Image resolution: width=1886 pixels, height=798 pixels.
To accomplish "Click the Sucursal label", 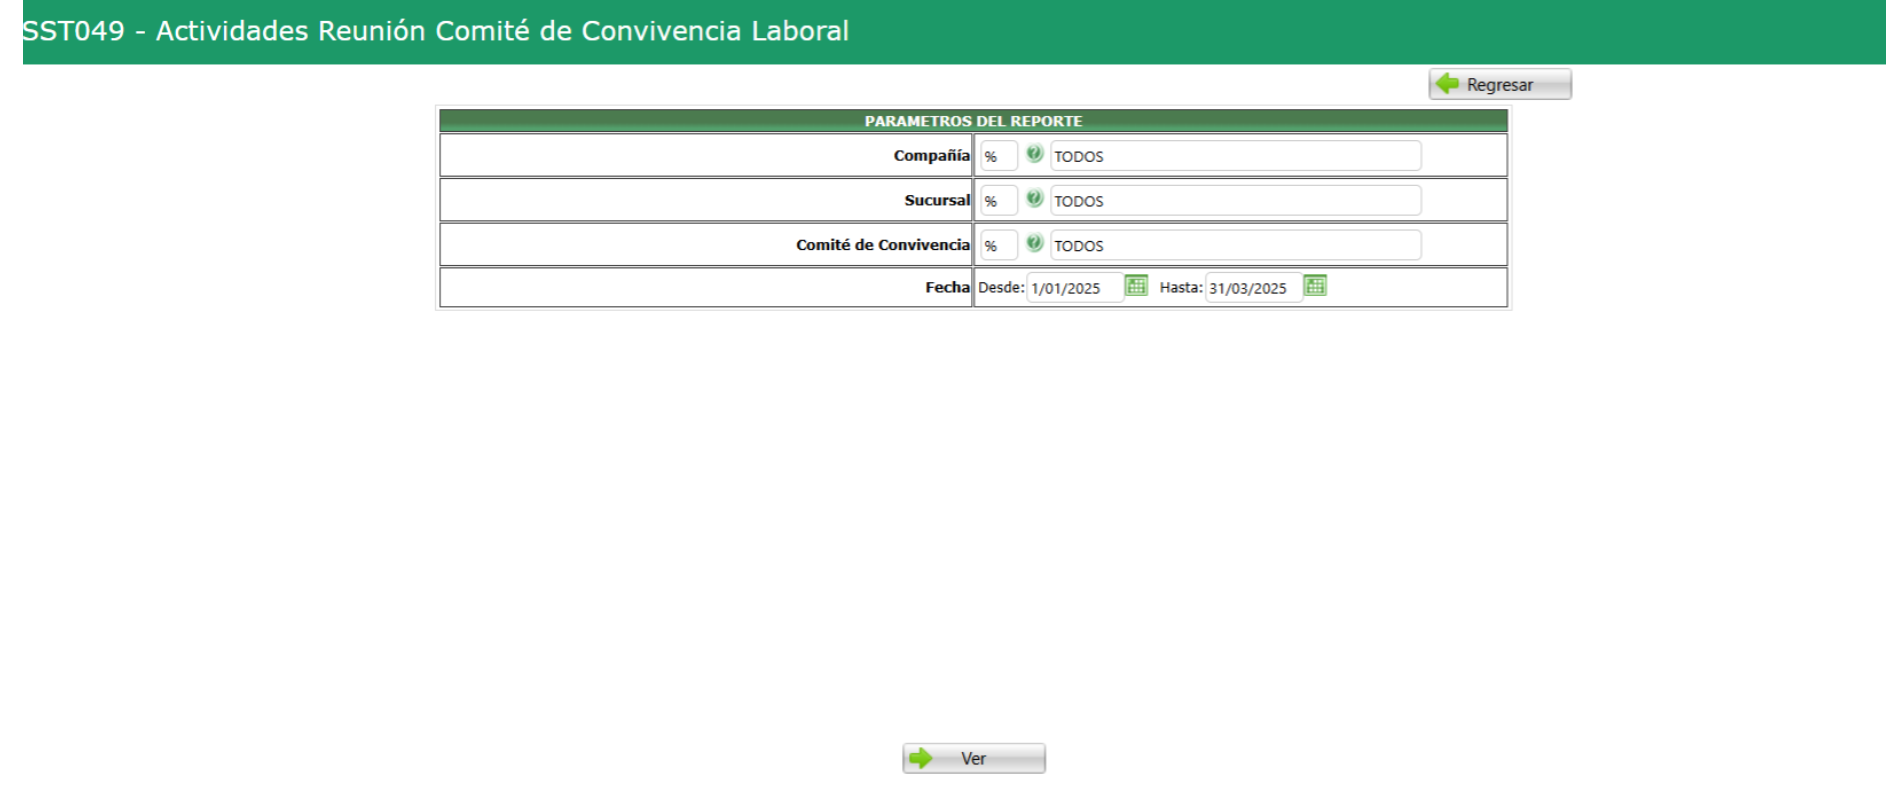I will (x=937, y=200).
